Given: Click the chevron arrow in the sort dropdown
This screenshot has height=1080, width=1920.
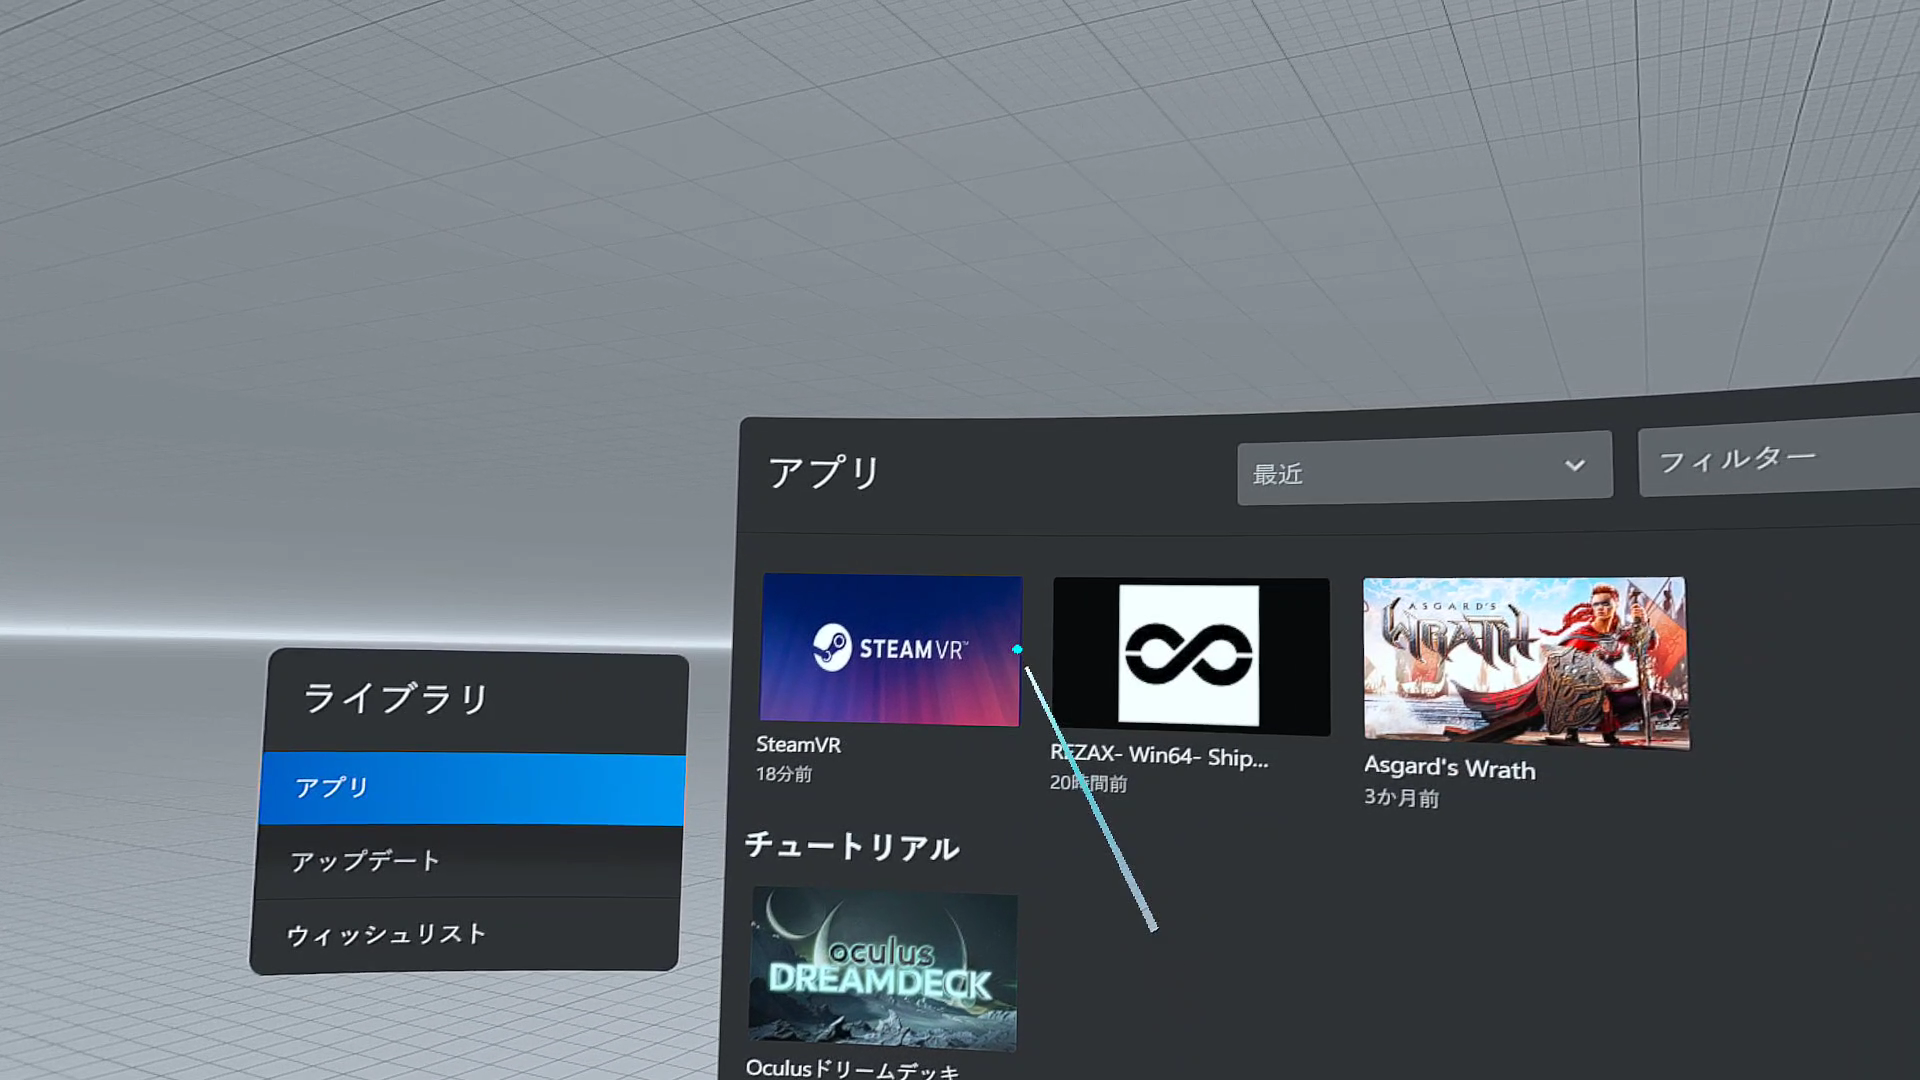Looking at the screenshot, I should (1575, 466).
